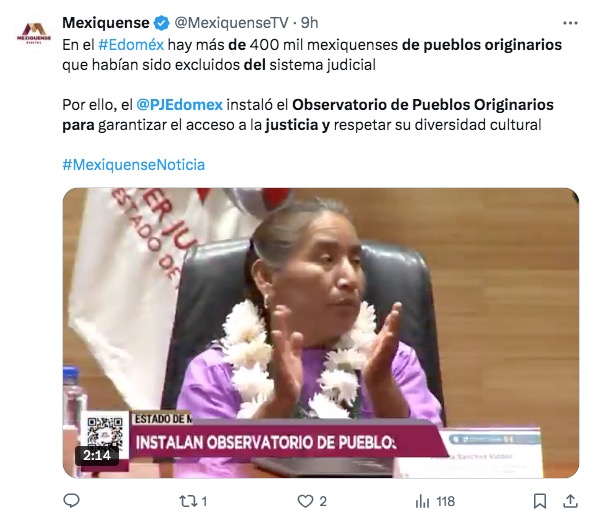Open the @PJEdomex mention
The height and width of the screenshot is (523, 595).
click(179, 104)
